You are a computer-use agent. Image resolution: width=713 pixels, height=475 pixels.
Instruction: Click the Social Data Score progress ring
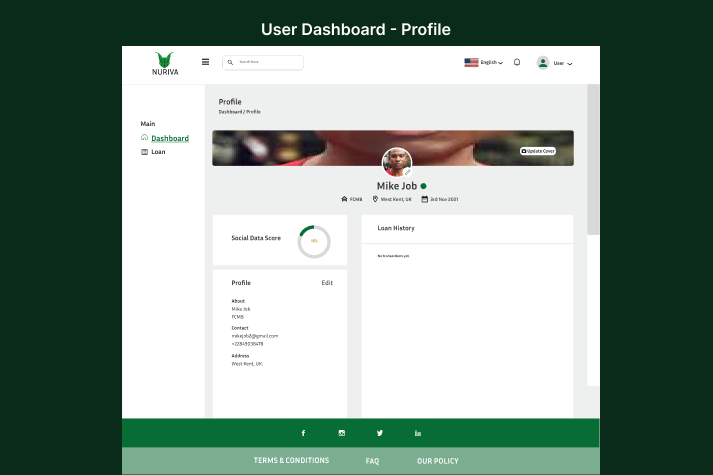pos(314,241)
